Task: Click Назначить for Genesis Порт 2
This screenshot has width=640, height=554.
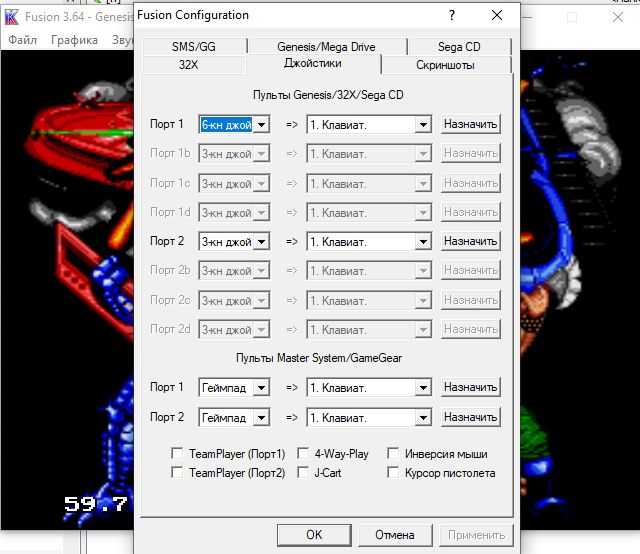Action: (x=471, y=241)
